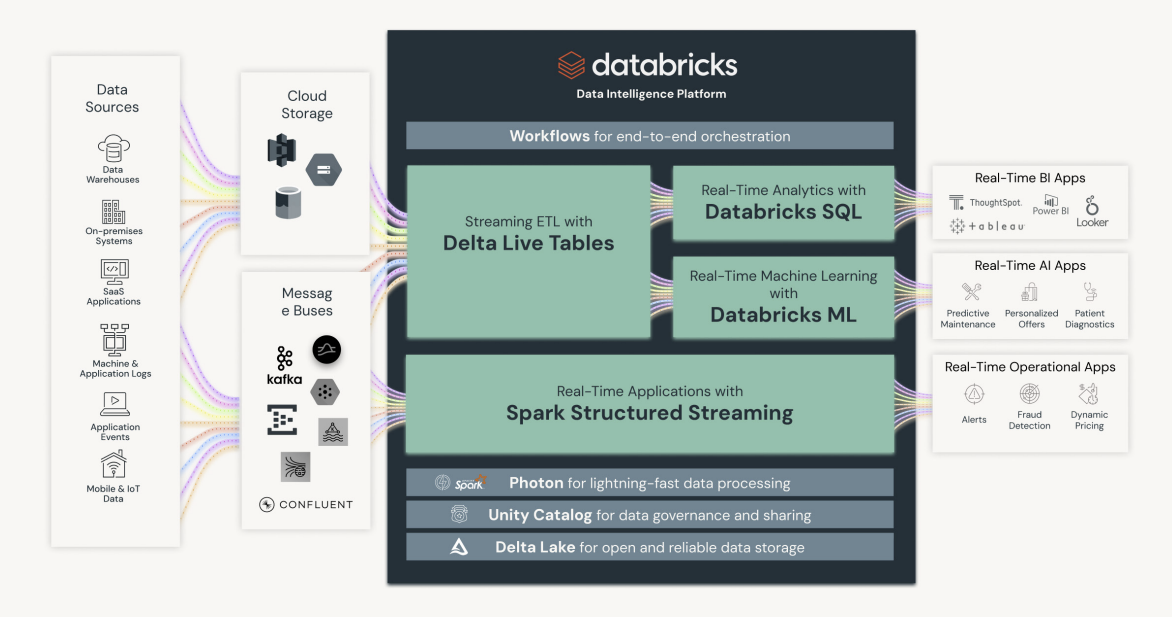The height and width of the screenshot is (617, 1172).
Task: Select the Tableau logo under Real-Time BI Apps
Action: pyautogui.click(x=957, y=226)
